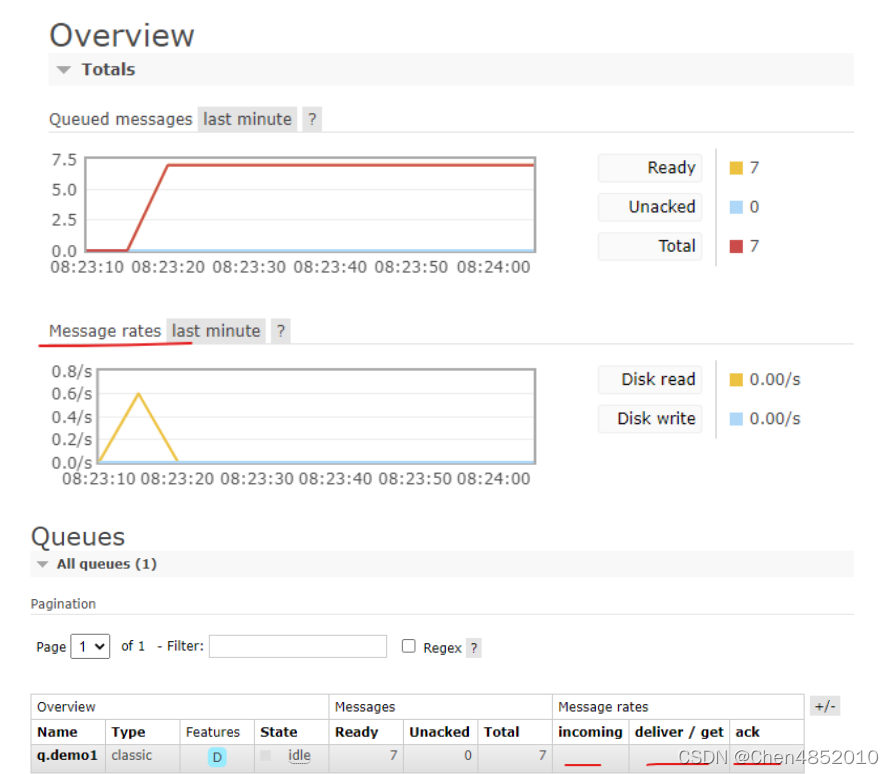Click the classic type cell of q.demo1
This screenshot has height=774, width=894.
[x=132, y=755]
